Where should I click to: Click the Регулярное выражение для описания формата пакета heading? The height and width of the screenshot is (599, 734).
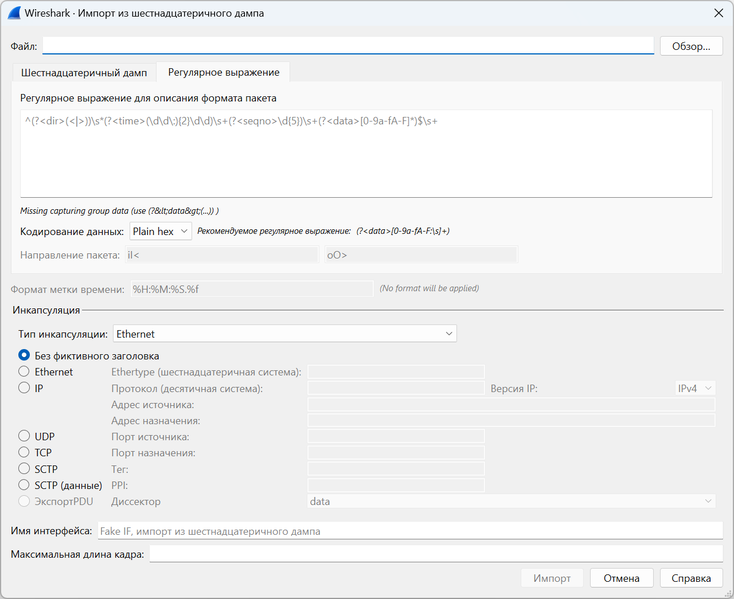148,98
